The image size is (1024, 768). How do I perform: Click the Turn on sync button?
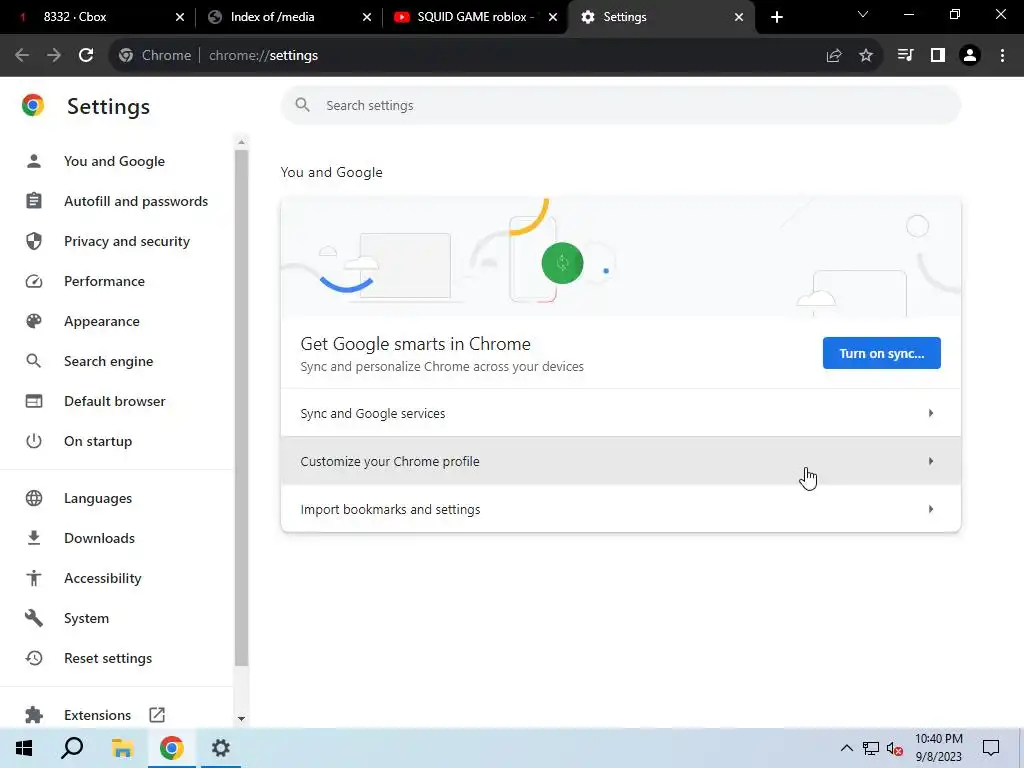tap(882, 353)
